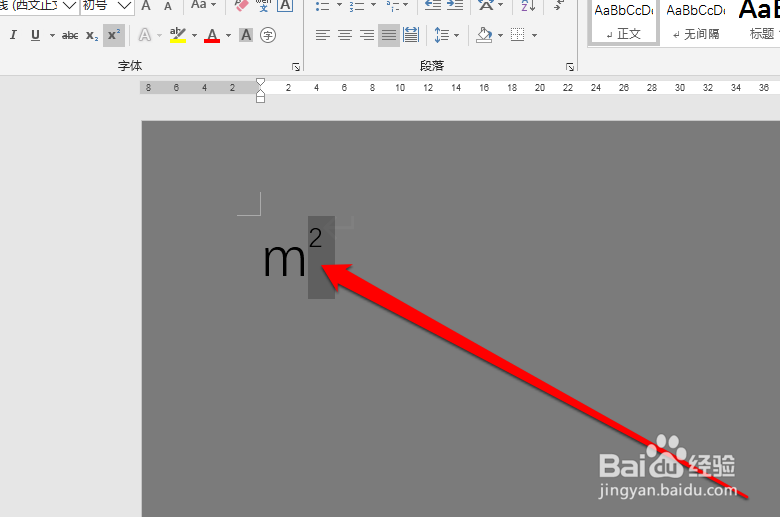Toggle strikethrough abc formatting
Viewport: 780px width, 517px height.
[x=70, y=35]
